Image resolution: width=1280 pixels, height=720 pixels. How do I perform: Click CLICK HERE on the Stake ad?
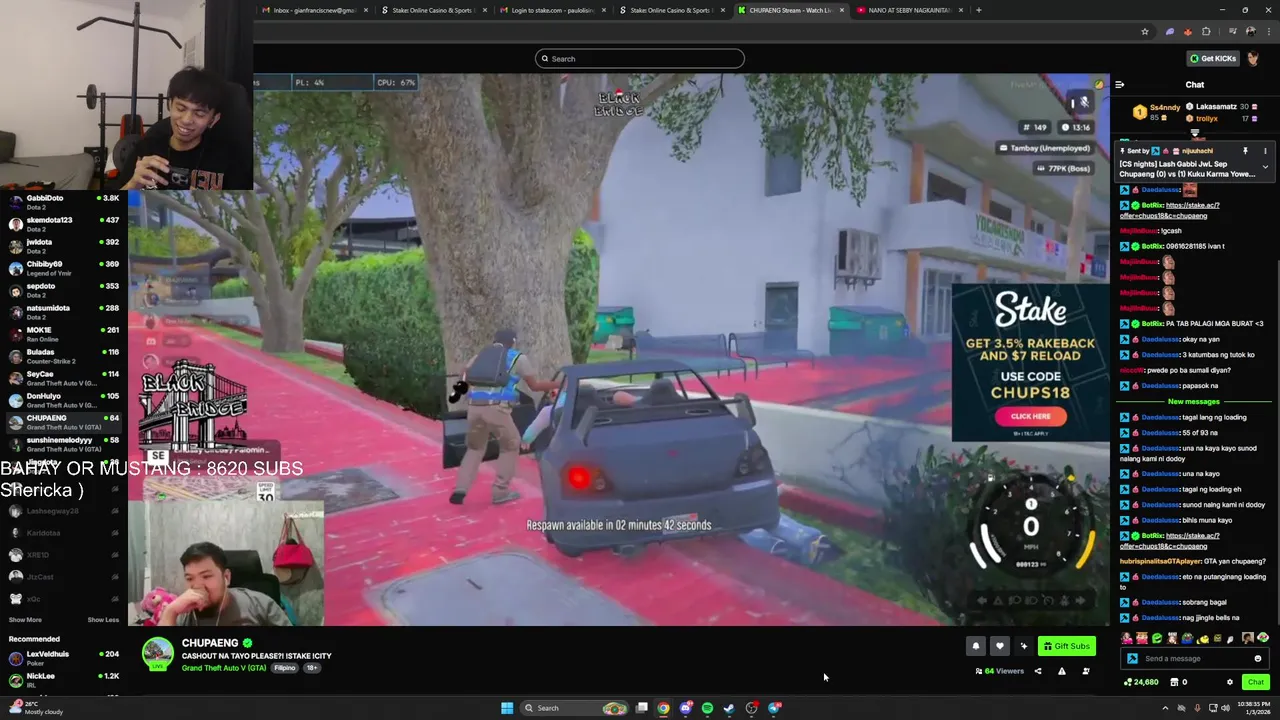pyautogui.click(x=1030, y=416)
